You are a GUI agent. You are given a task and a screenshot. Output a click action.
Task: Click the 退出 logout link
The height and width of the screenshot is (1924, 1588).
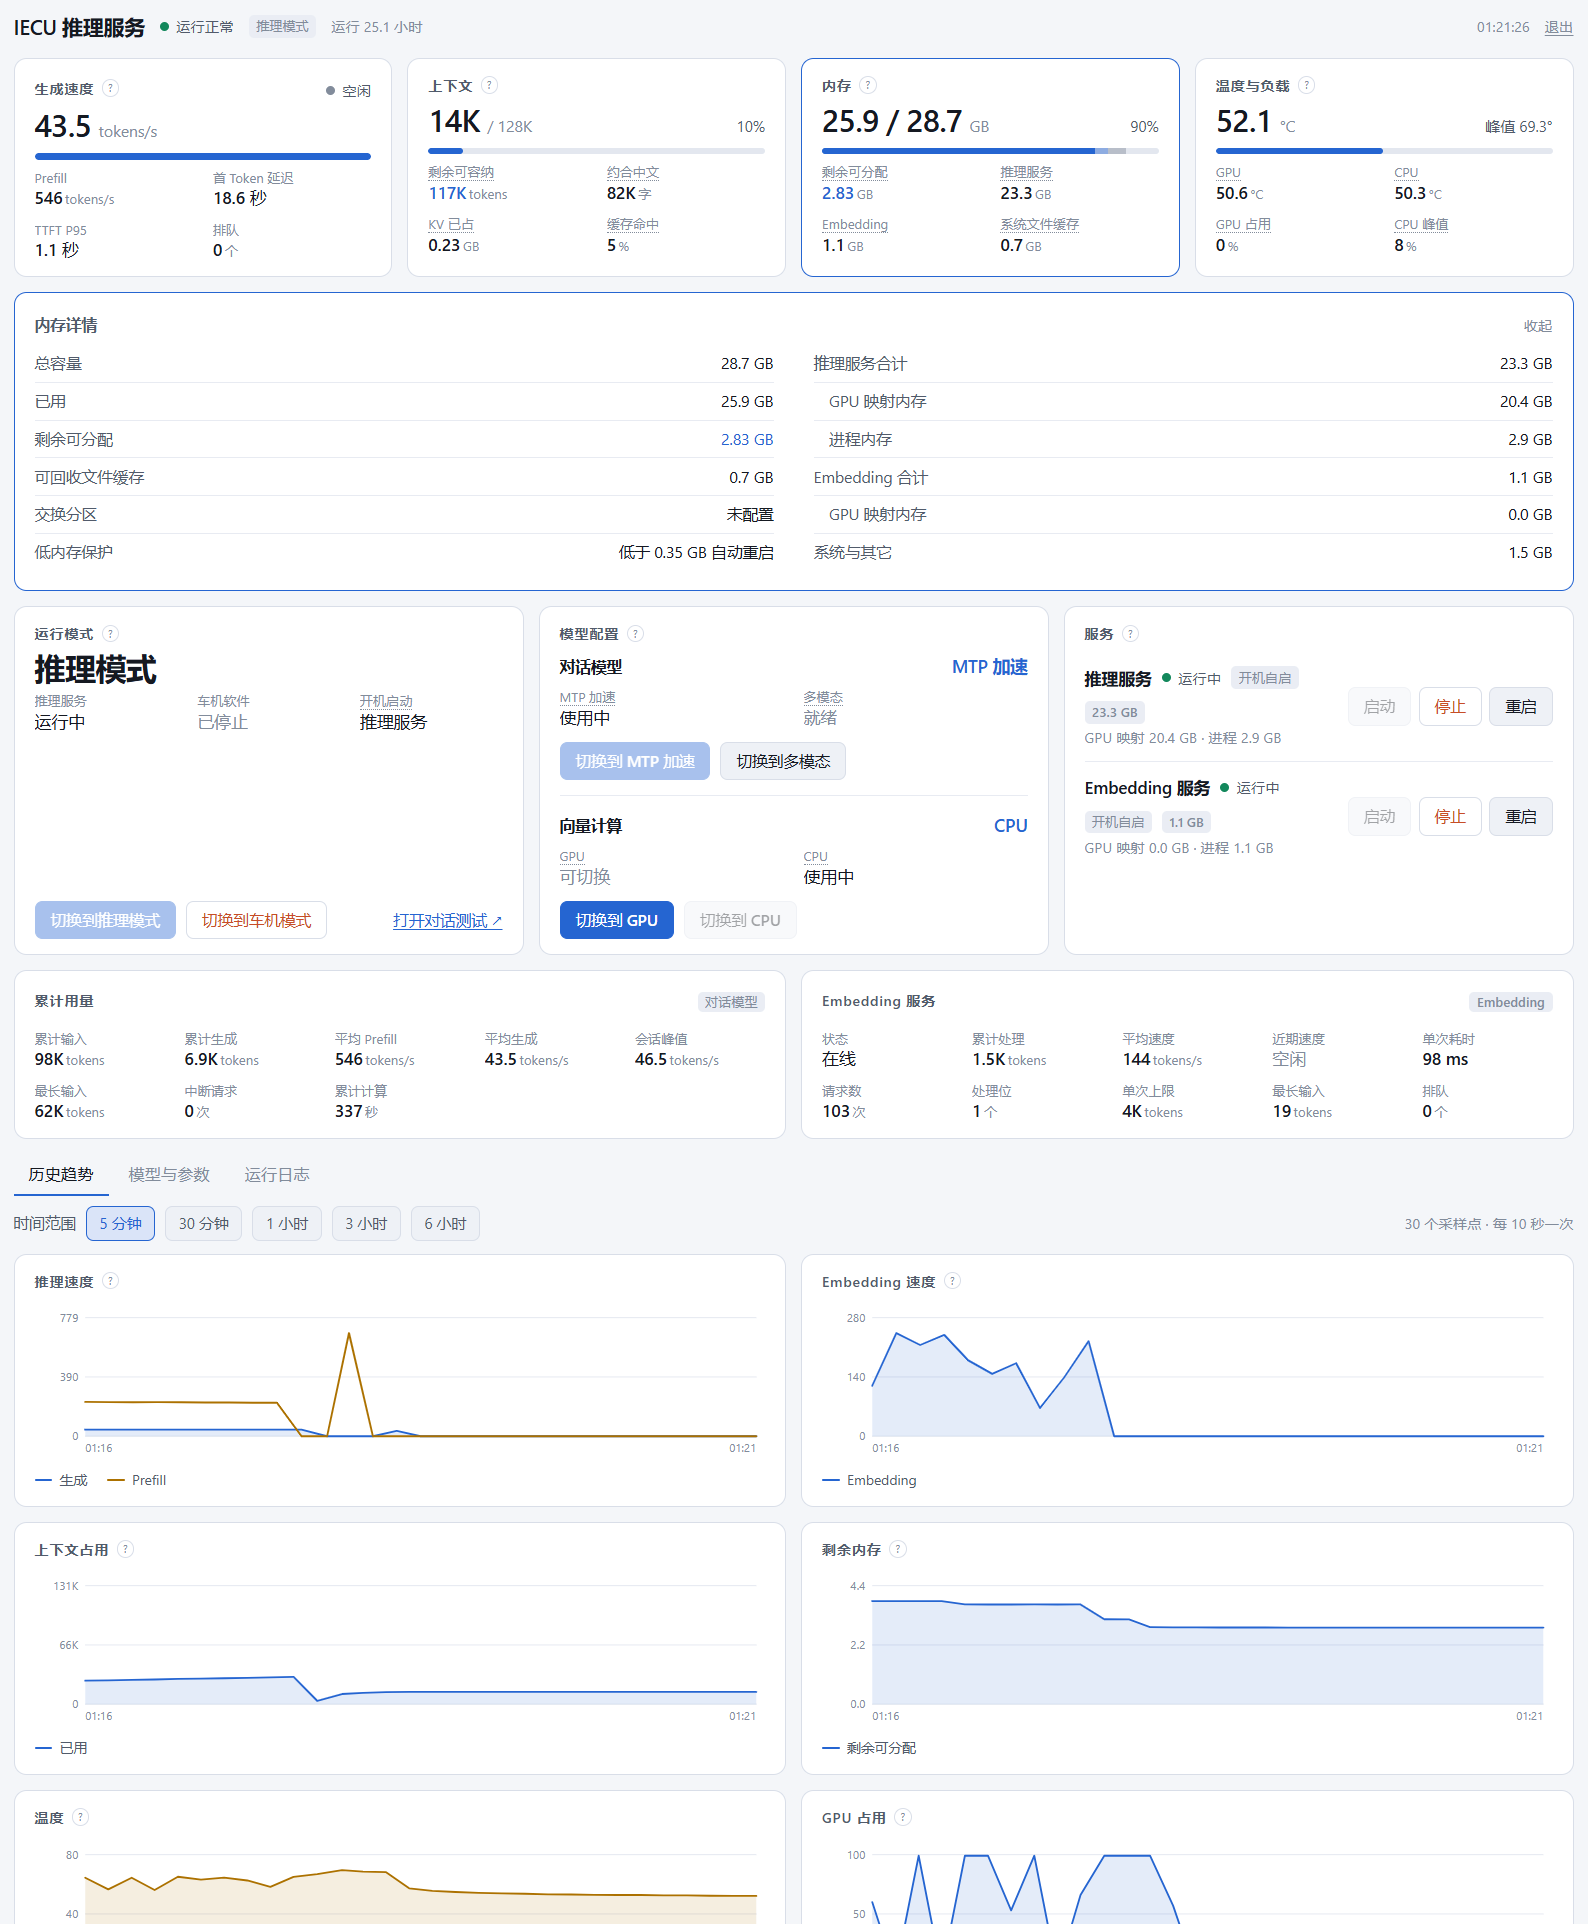[x=1558, y=27]
